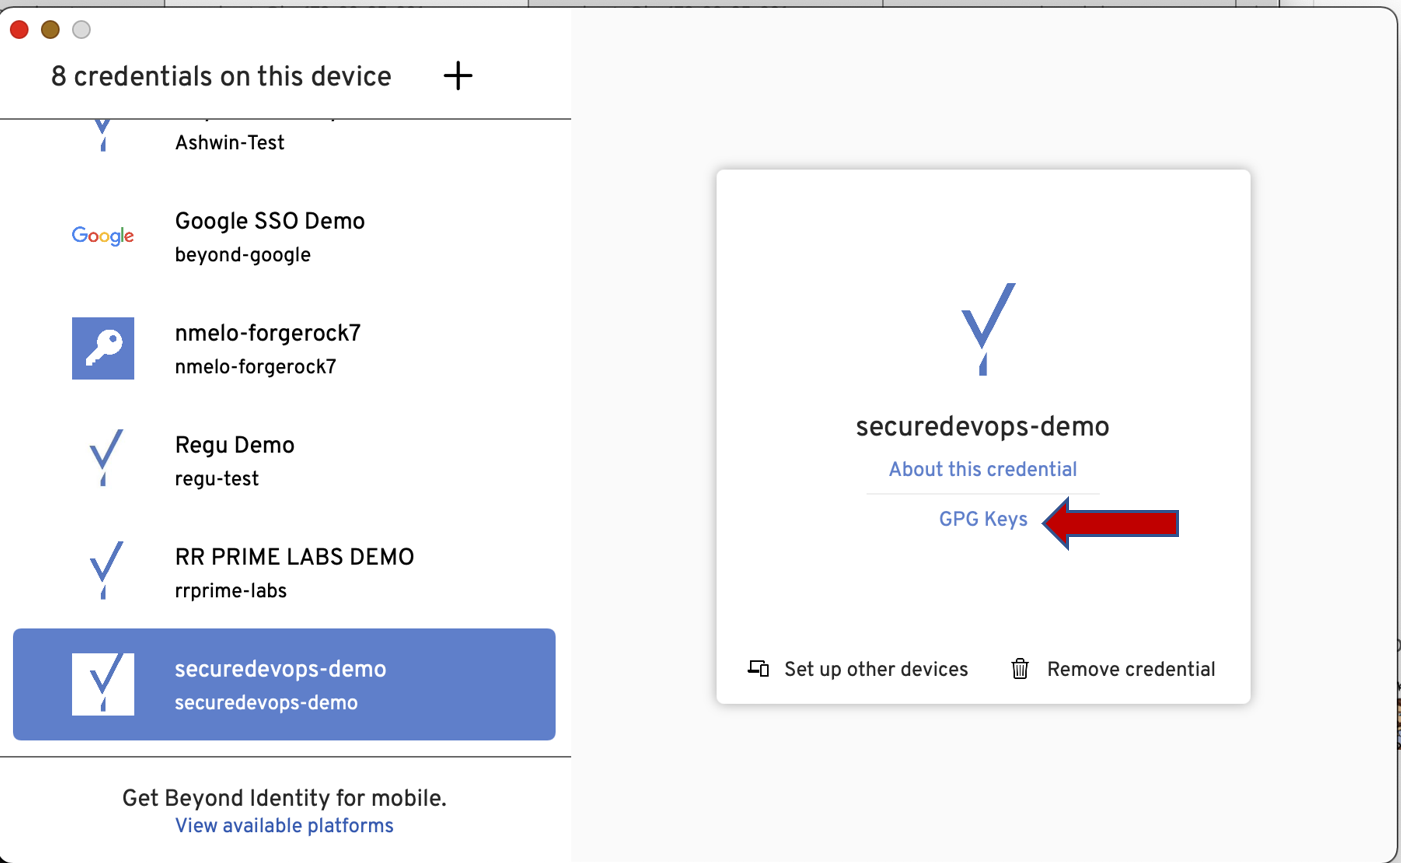Open About this credential link

click(x=982, y=470)
